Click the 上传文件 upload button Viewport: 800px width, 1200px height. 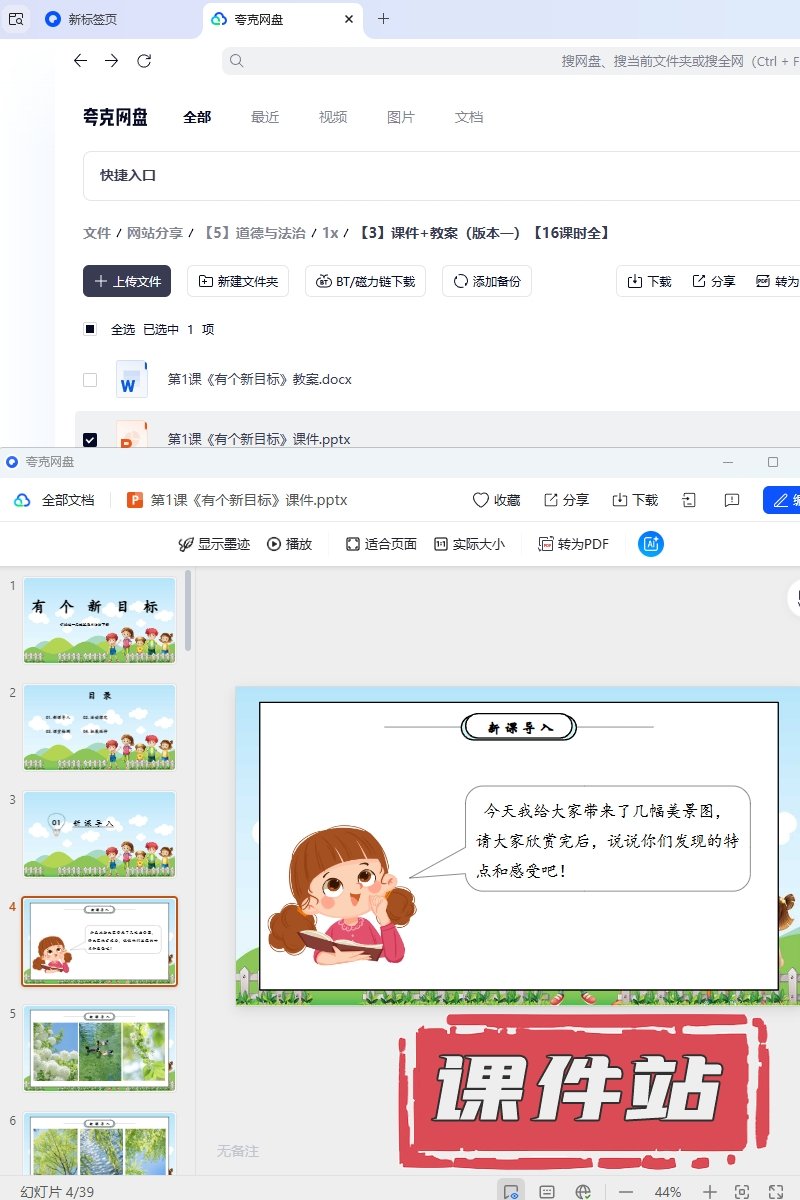point(127,282)
